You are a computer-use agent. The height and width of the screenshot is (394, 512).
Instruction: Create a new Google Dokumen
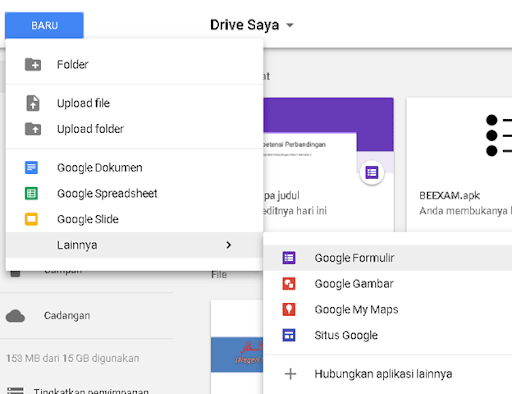click(134, 167)
